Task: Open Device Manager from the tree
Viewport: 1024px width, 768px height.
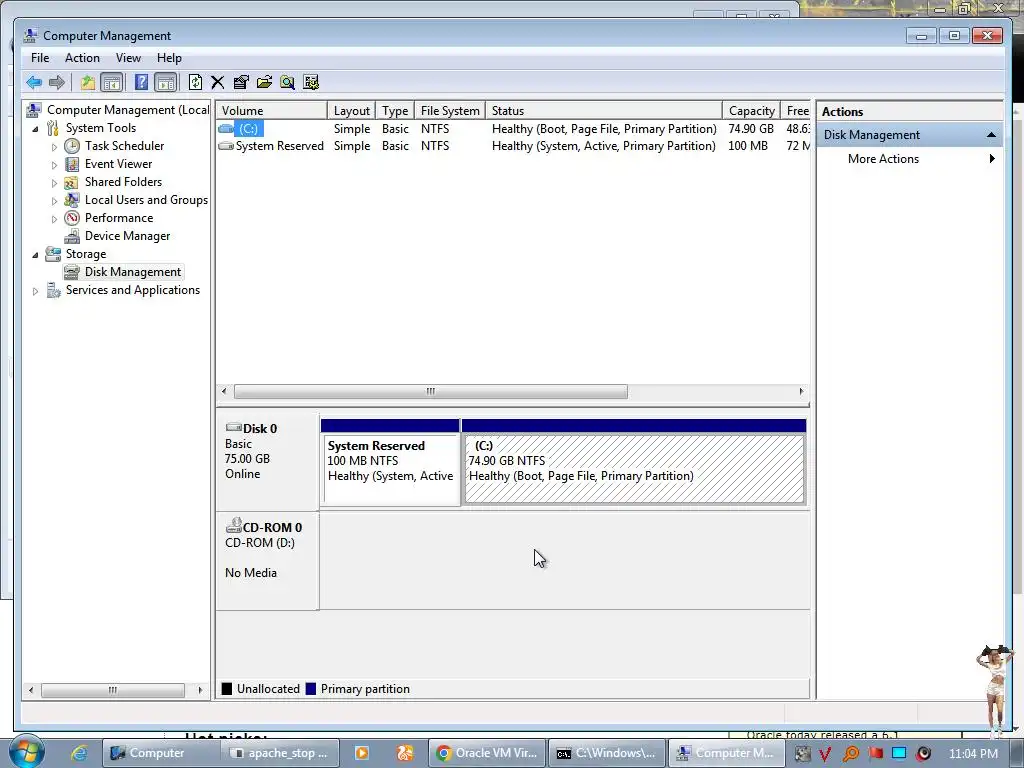Action: [x=127, y=236]
